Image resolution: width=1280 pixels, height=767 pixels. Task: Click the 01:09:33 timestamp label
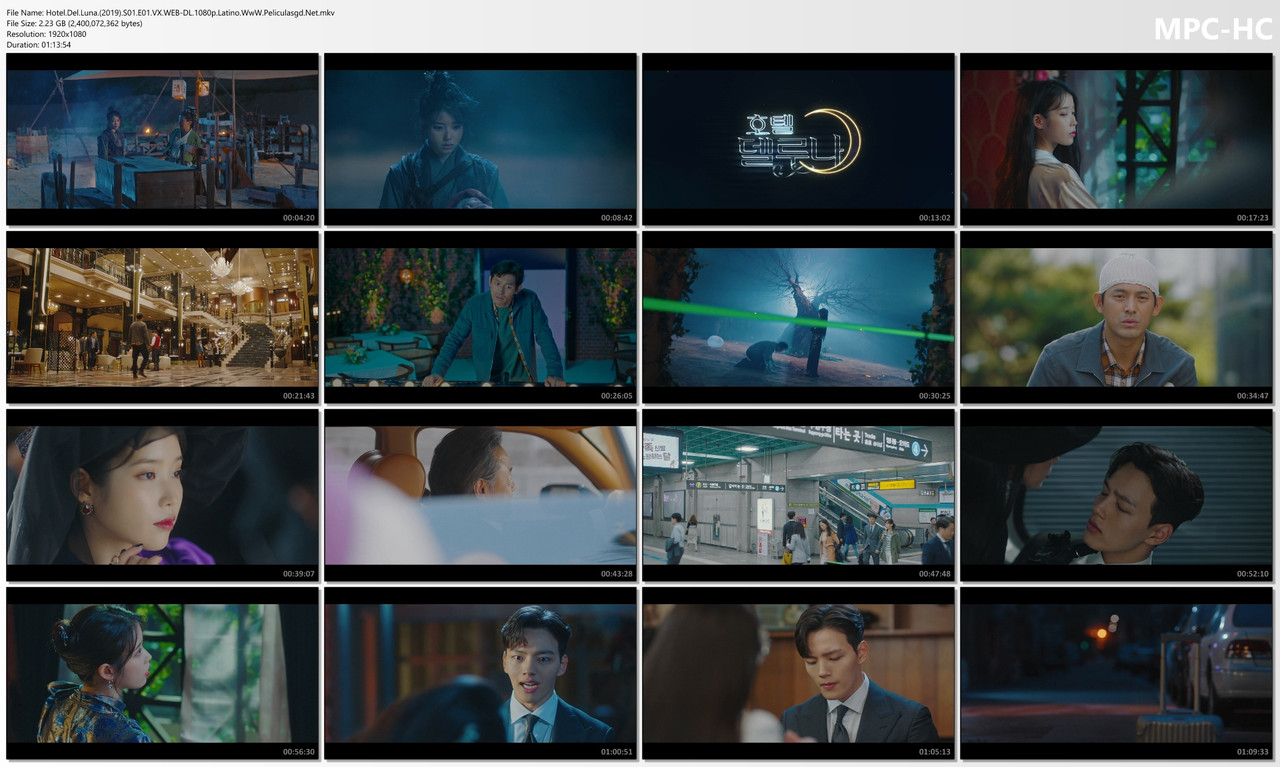click(1253, 752)
